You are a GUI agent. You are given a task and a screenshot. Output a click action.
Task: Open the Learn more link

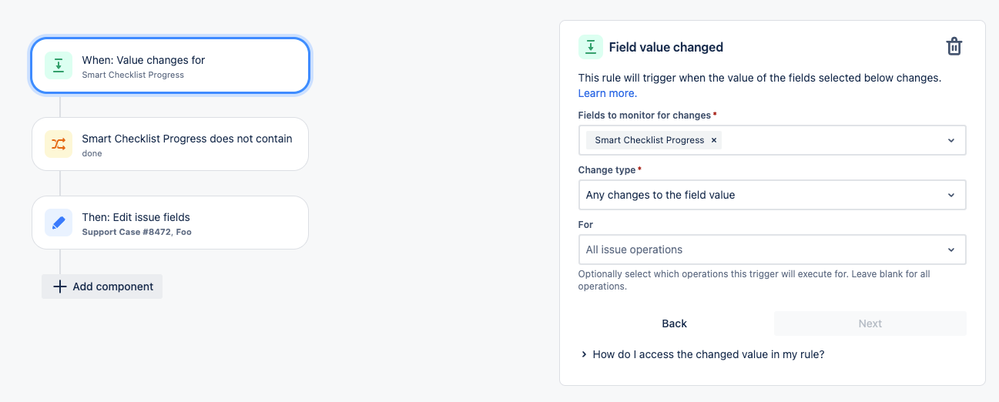[607, 93]
